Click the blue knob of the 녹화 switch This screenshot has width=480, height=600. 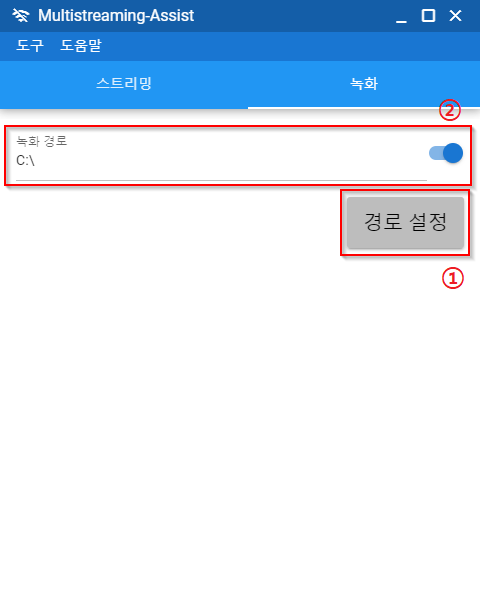pos(453,153)
